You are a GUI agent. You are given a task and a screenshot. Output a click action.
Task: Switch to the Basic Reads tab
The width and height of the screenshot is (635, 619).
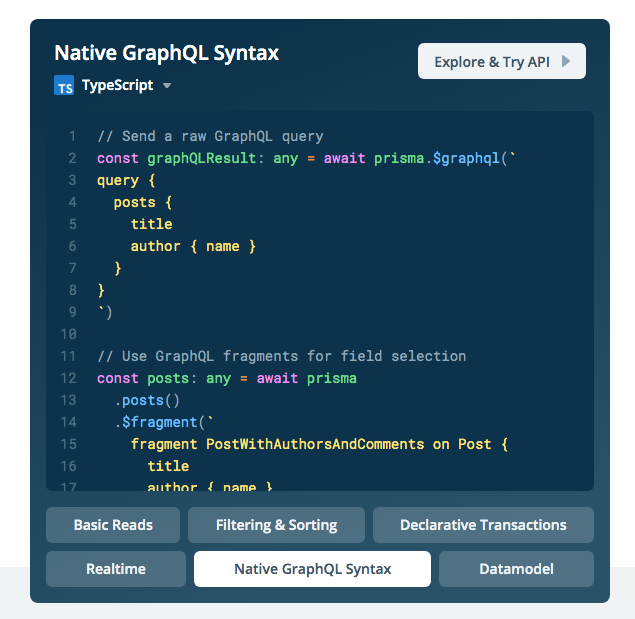(x=113, y=525)
